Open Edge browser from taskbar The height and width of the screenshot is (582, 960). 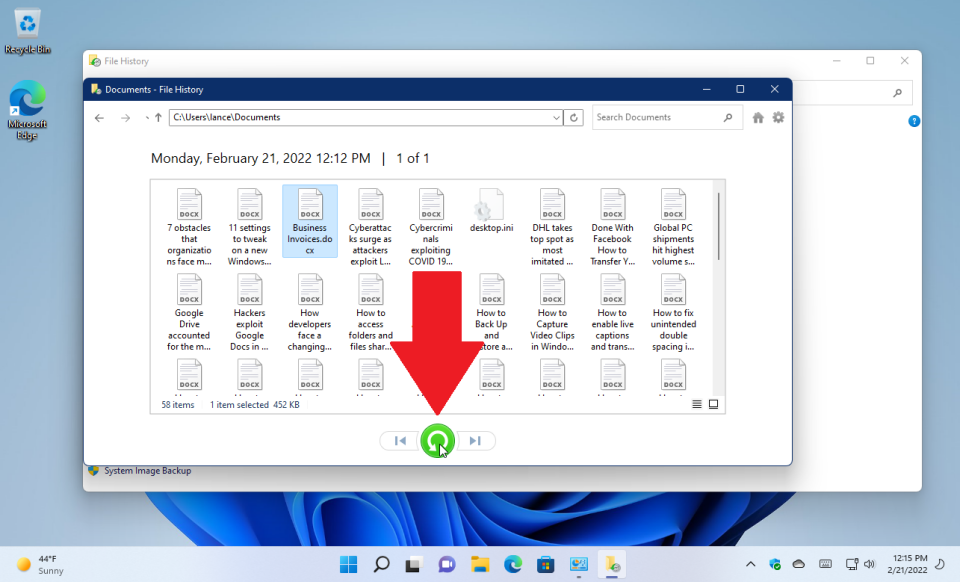click(x=513, y=564)
